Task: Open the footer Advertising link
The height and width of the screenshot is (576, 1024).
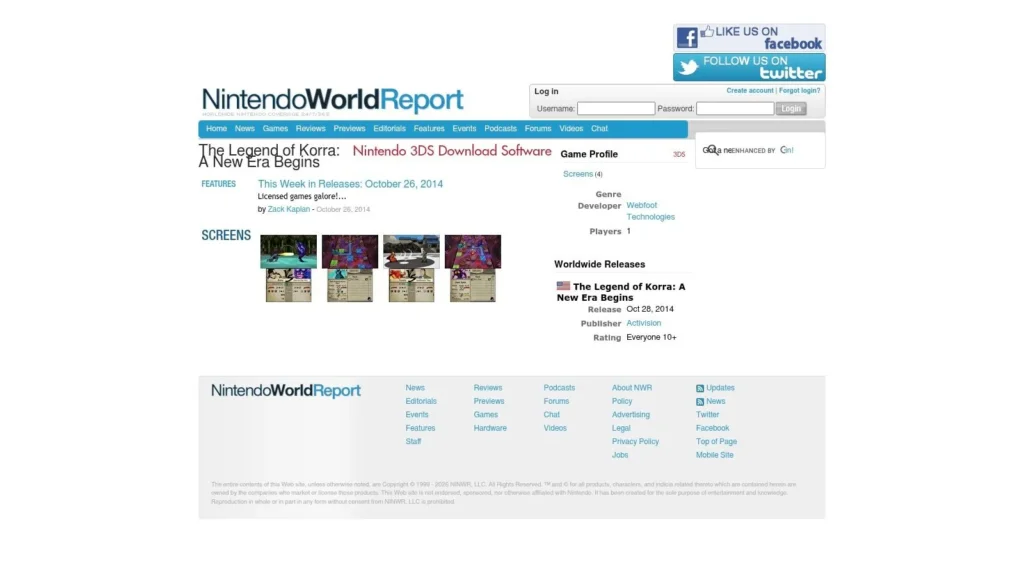Action: pyautogui.click(x=631, y=415)
